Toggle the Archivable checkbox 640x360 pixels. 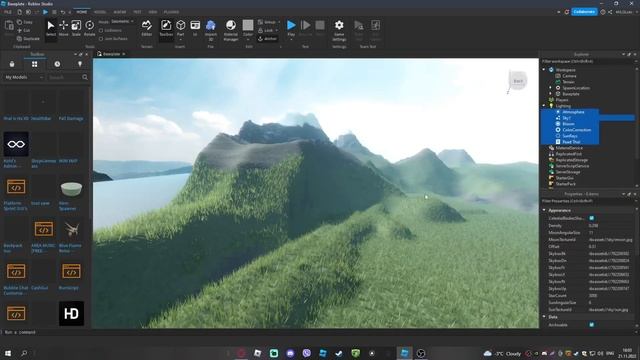(592, 325)
